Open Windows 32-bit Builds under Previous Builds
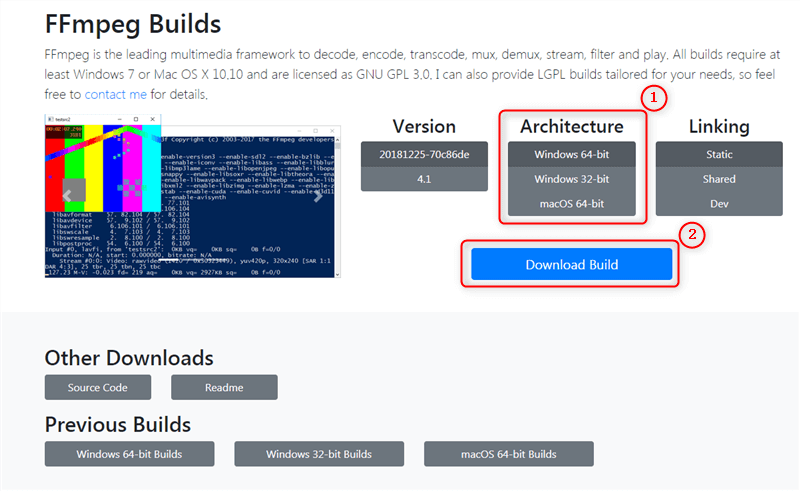 (319, 454)
